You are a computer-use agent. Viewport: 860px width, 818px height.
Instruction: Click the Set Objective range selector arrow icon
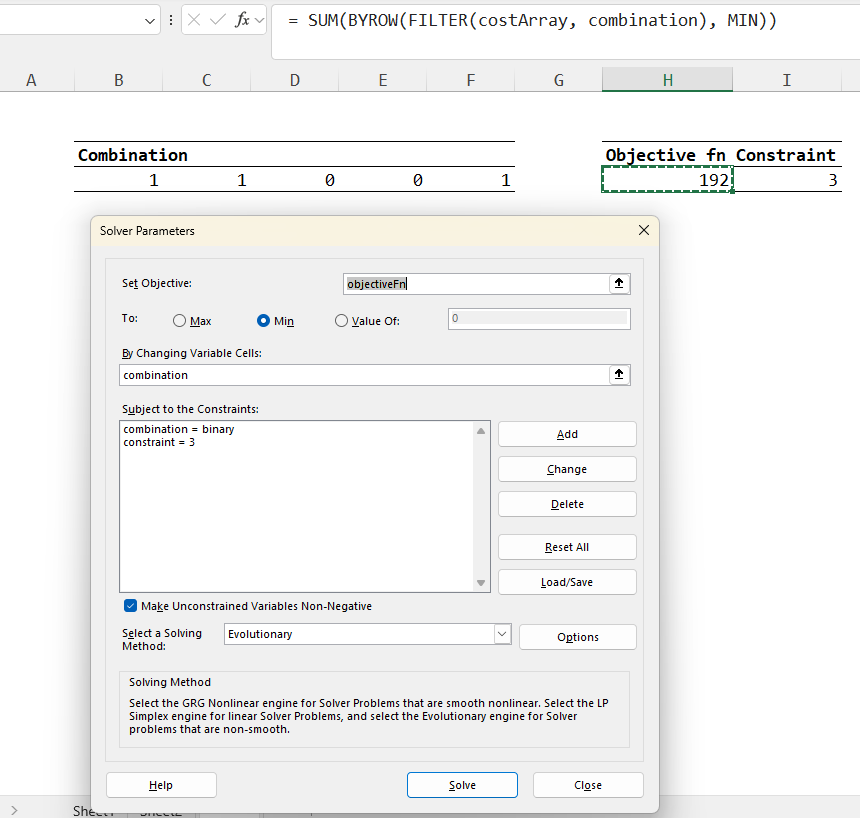[619, 284]
